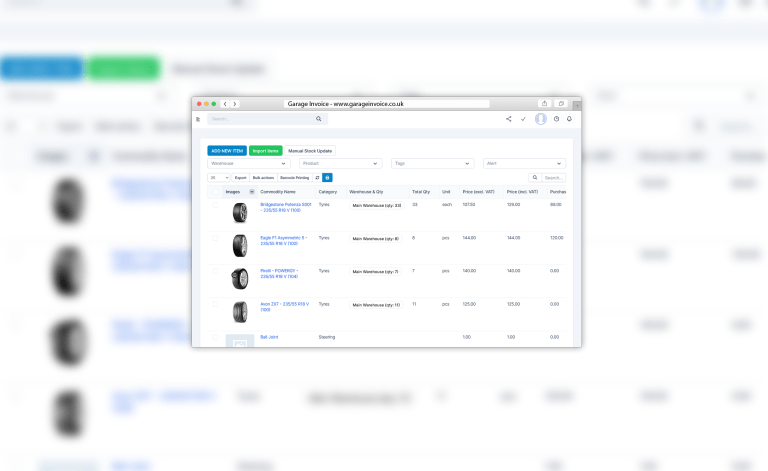Tick the checkbox for Bridgestone Potenza row
Screen dimensions: 768x471
point(215,205)
